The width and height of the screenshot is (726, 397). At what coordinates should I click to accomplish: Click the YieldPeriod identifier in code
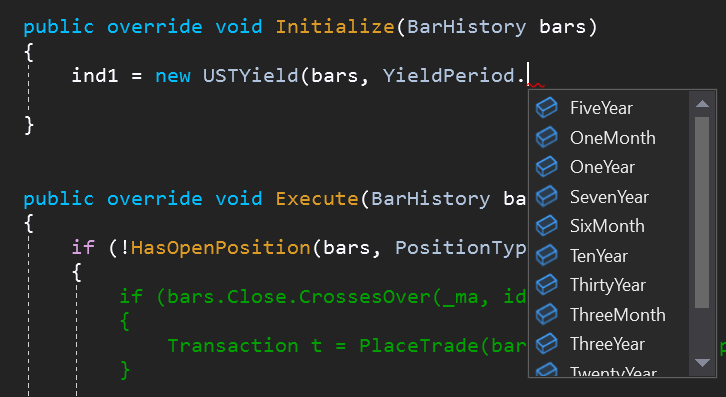(x=449, y=76)
